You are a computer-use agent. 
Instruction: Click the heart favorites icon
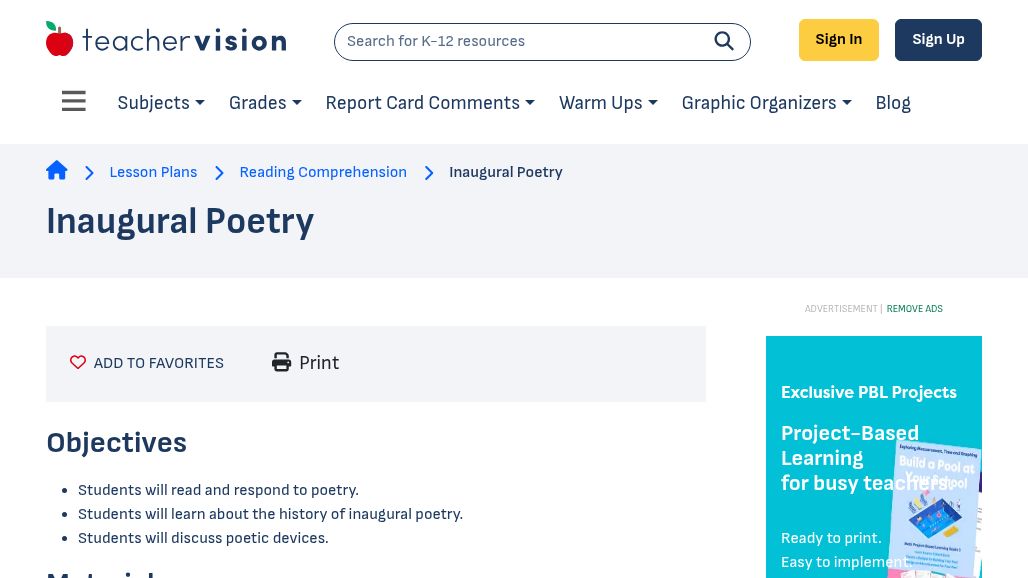tap(78, 363)
